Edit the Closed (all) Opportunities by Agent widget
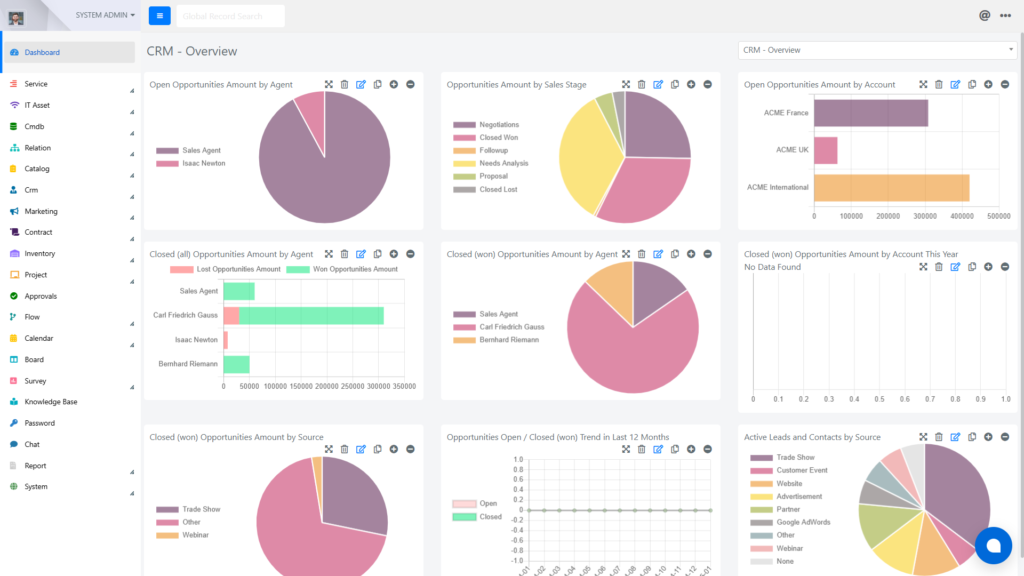Screen dimensions: 1024x576 pyautogui.click(x=361, y=254)
